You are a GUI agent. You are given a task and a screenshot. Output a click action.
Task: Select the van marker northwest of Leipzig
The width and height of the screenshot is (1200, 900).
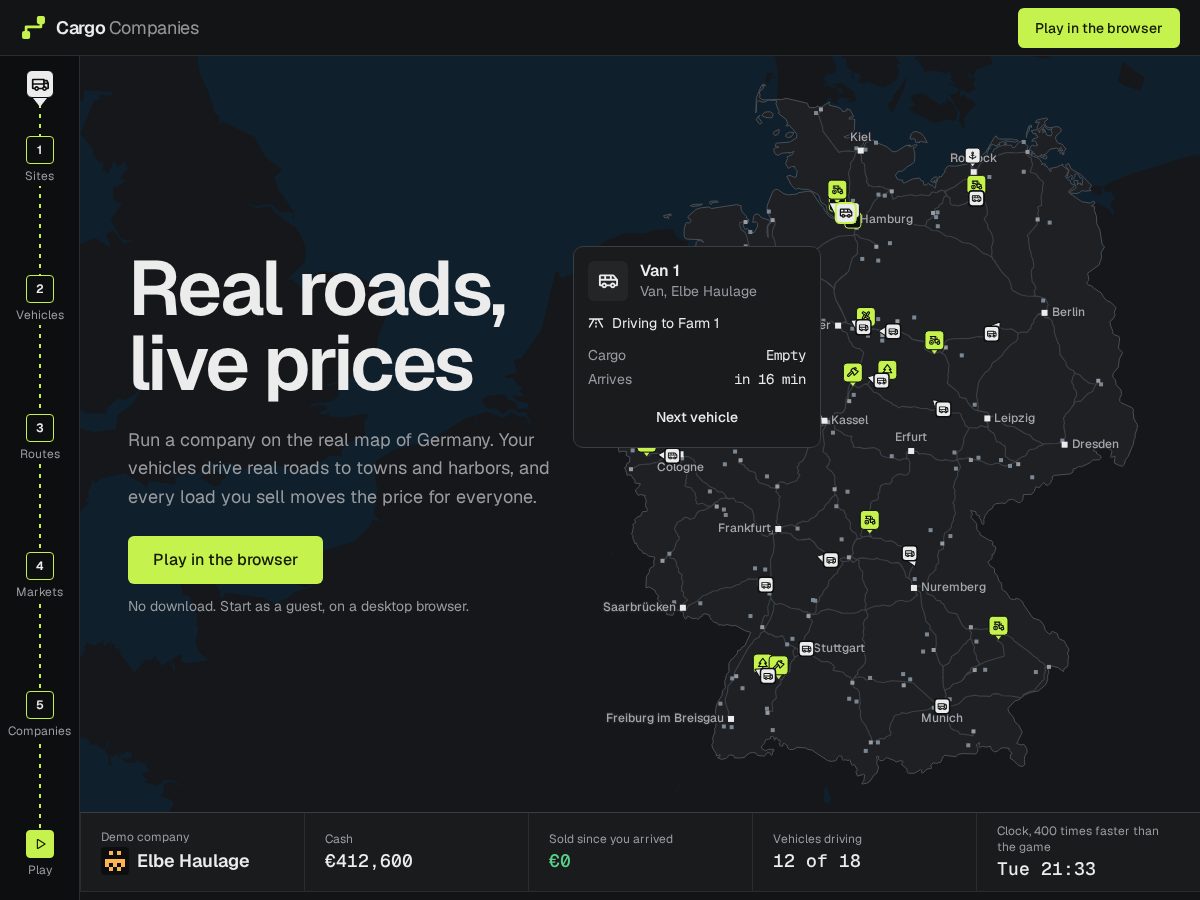(943, 409)
